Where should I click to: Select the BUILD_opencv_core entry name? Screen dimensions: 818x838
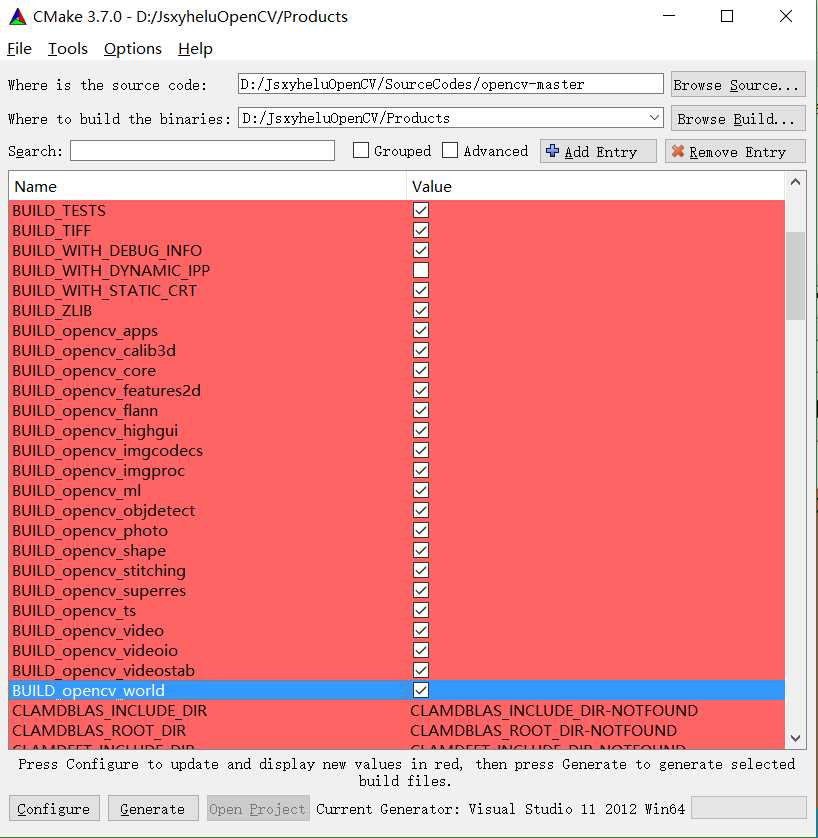click(84, 370)
